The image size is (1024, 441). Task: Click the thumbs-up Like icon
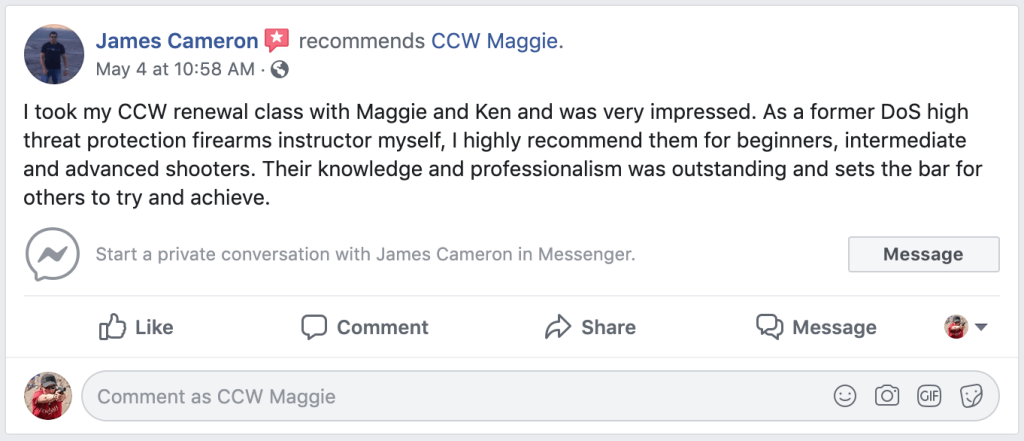pyautogui.click(x=112, y=326)
